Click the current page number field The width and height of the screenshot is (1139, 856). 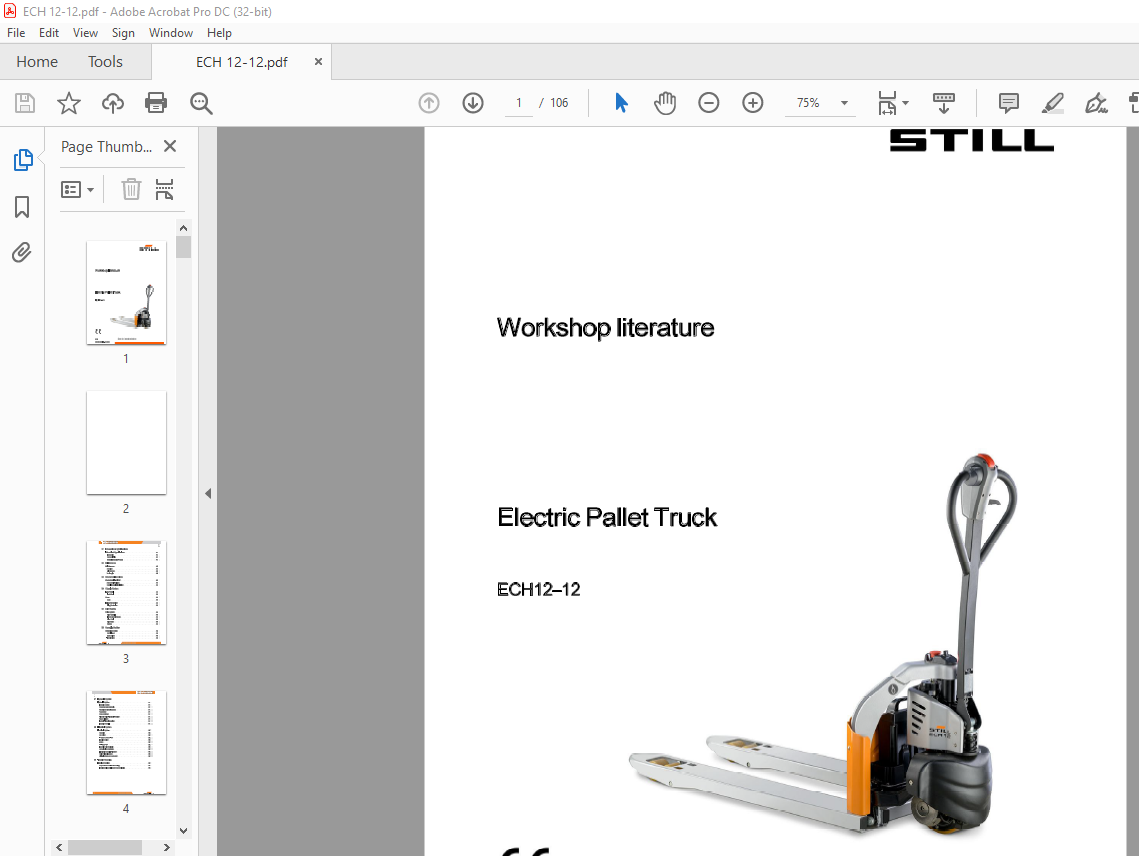[519, 103]
